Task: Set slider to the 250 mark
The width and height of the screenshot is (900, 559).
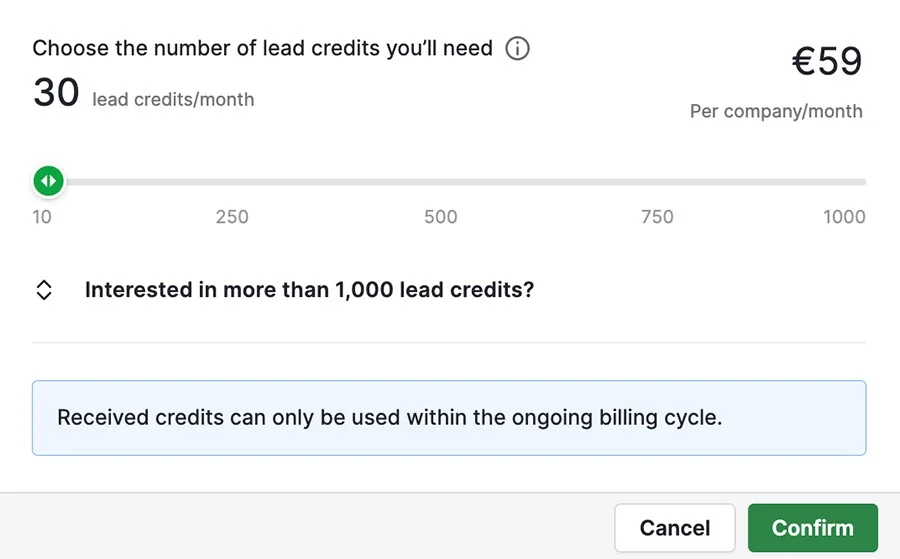Action: click(x=232, y=182)
